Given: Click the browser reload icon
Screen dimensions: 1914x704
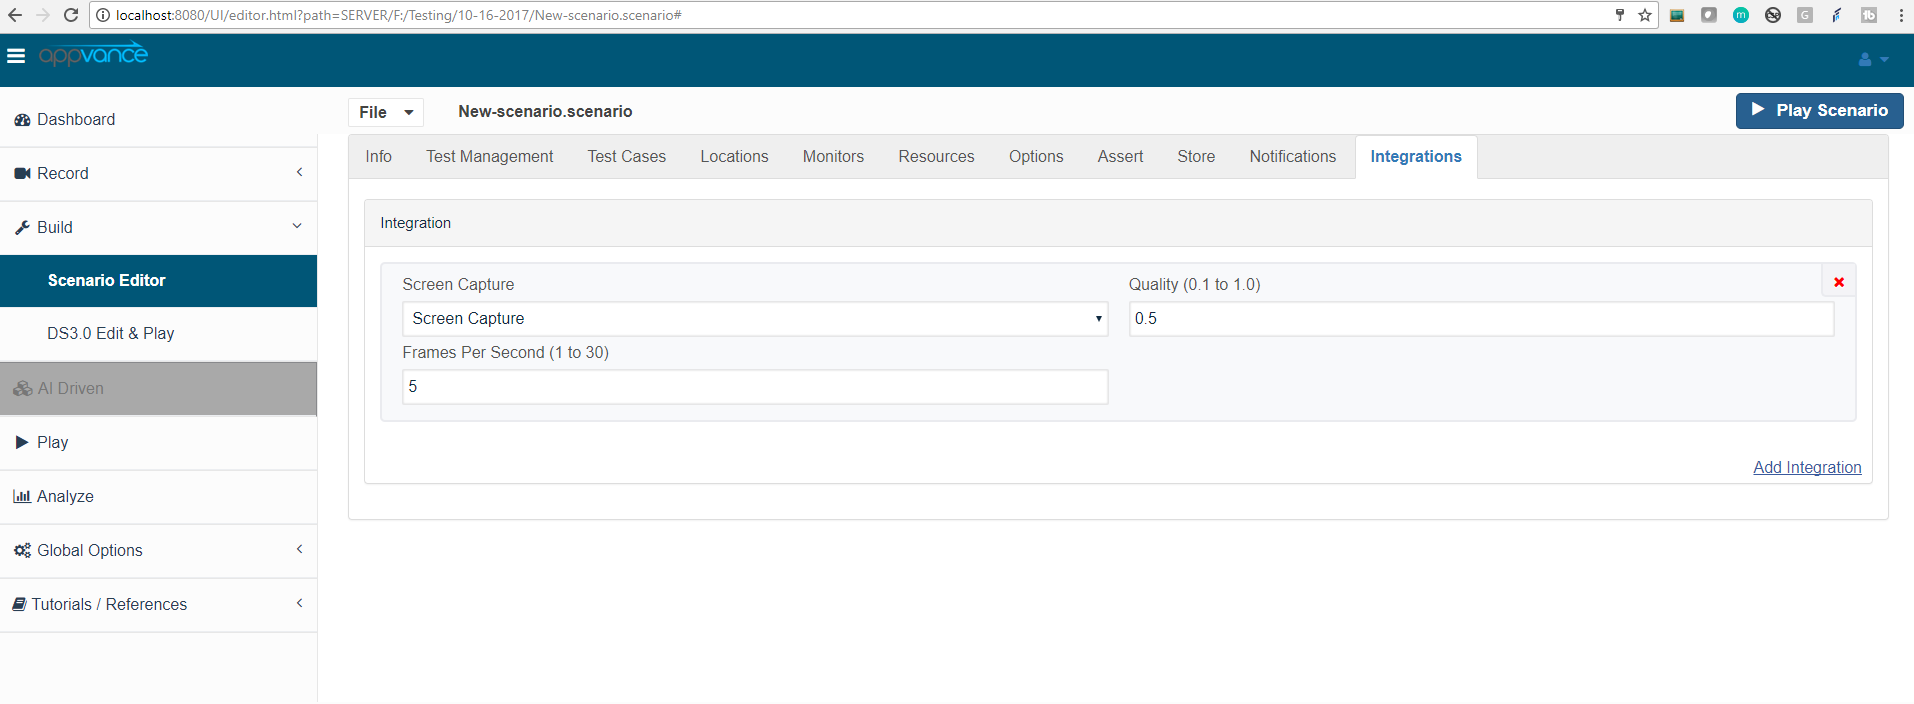Looking at the screenshot, I should 71,15.
